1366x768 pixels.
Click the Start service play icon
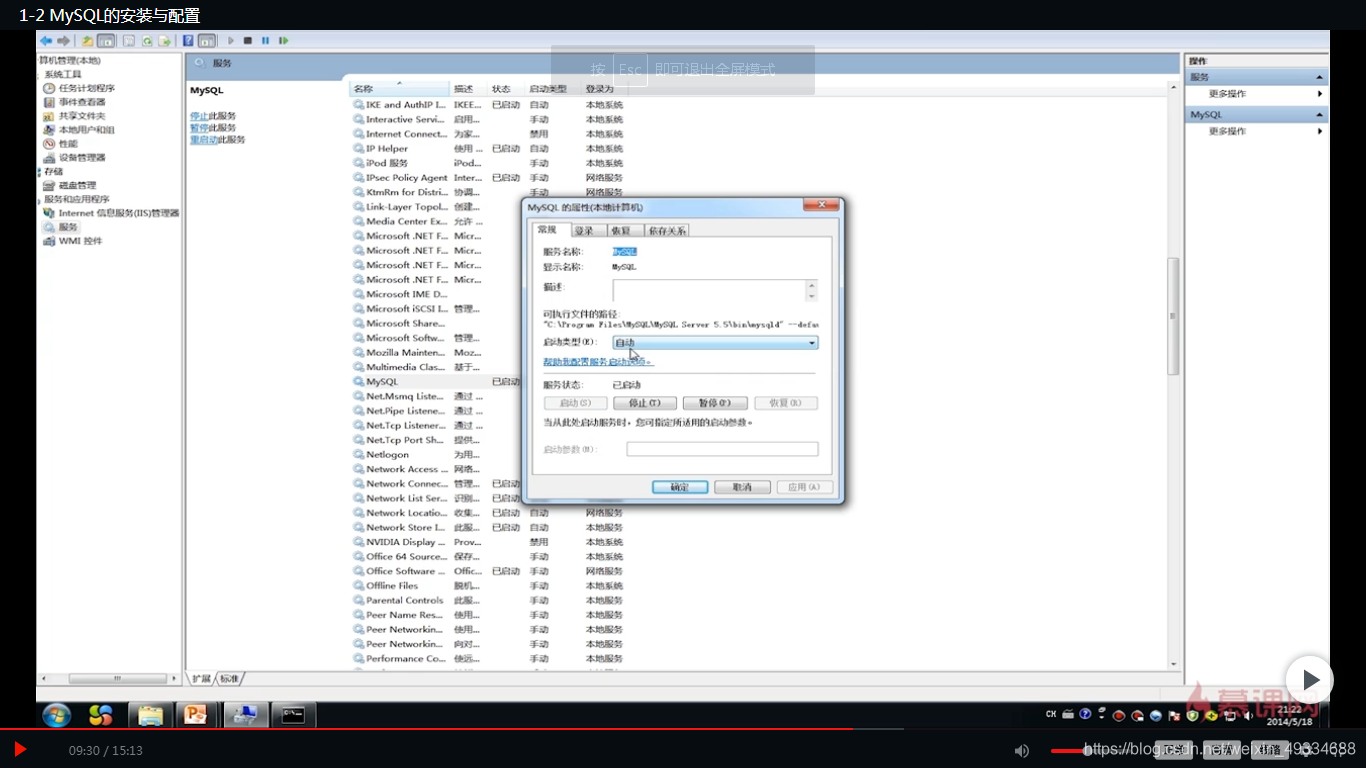(x=231, y=41)
